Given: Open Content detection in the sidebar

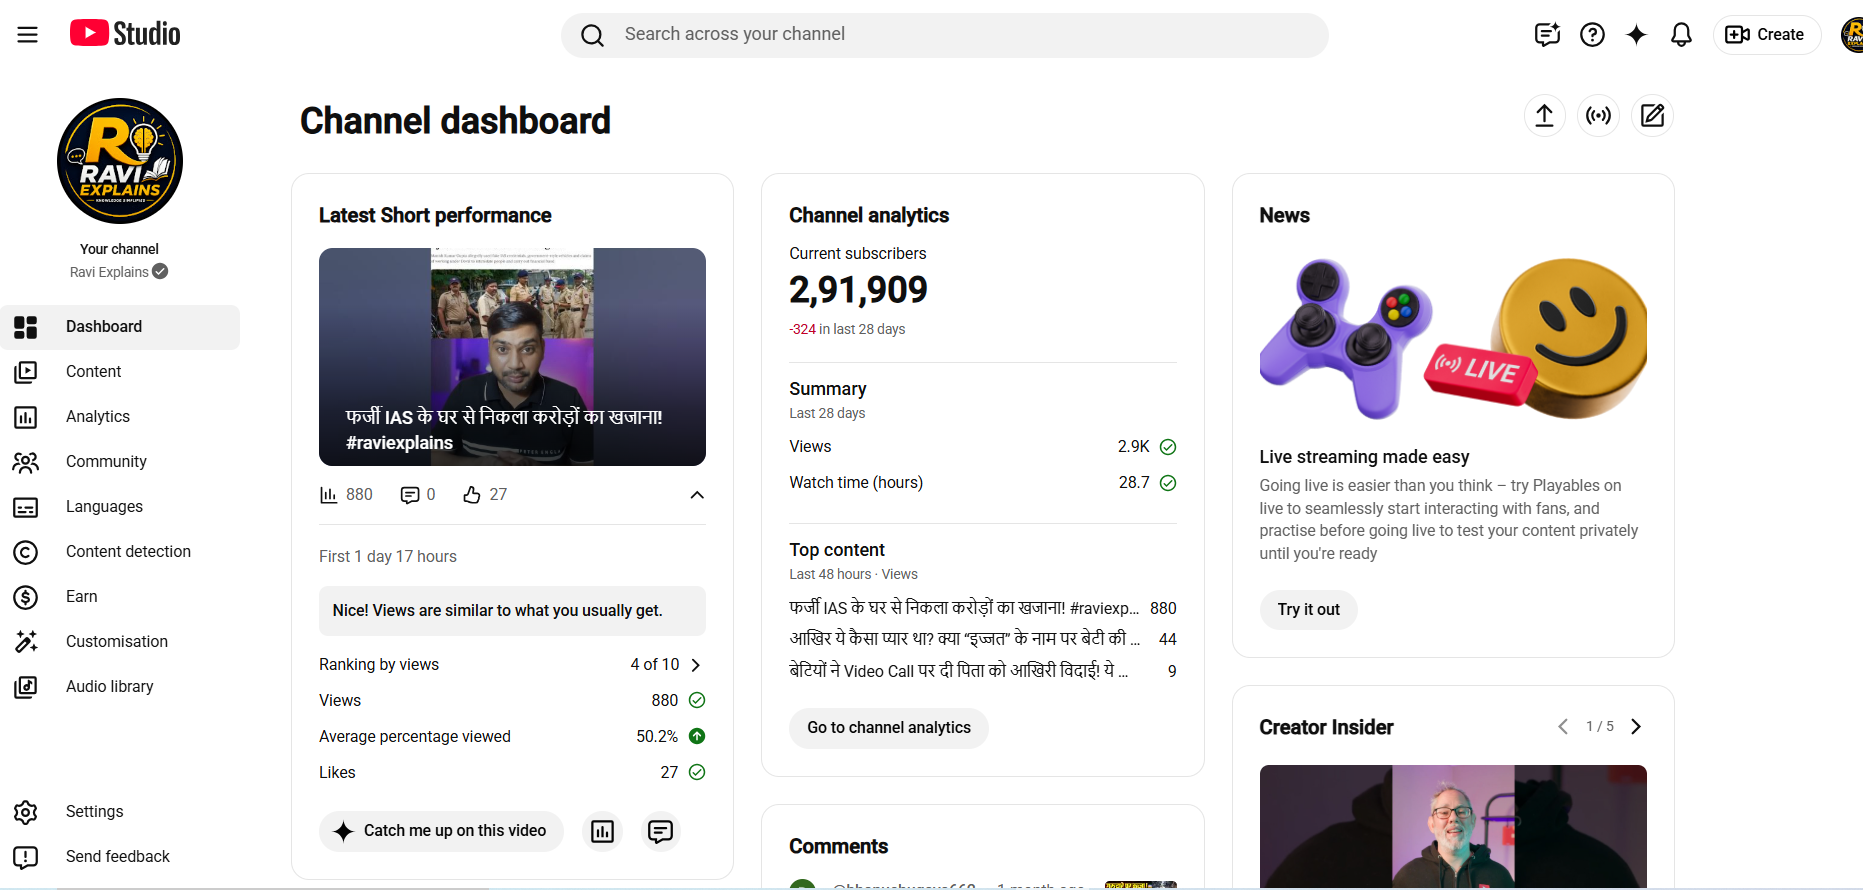Looking at the screenshot, I should click(x=120, y=552).
